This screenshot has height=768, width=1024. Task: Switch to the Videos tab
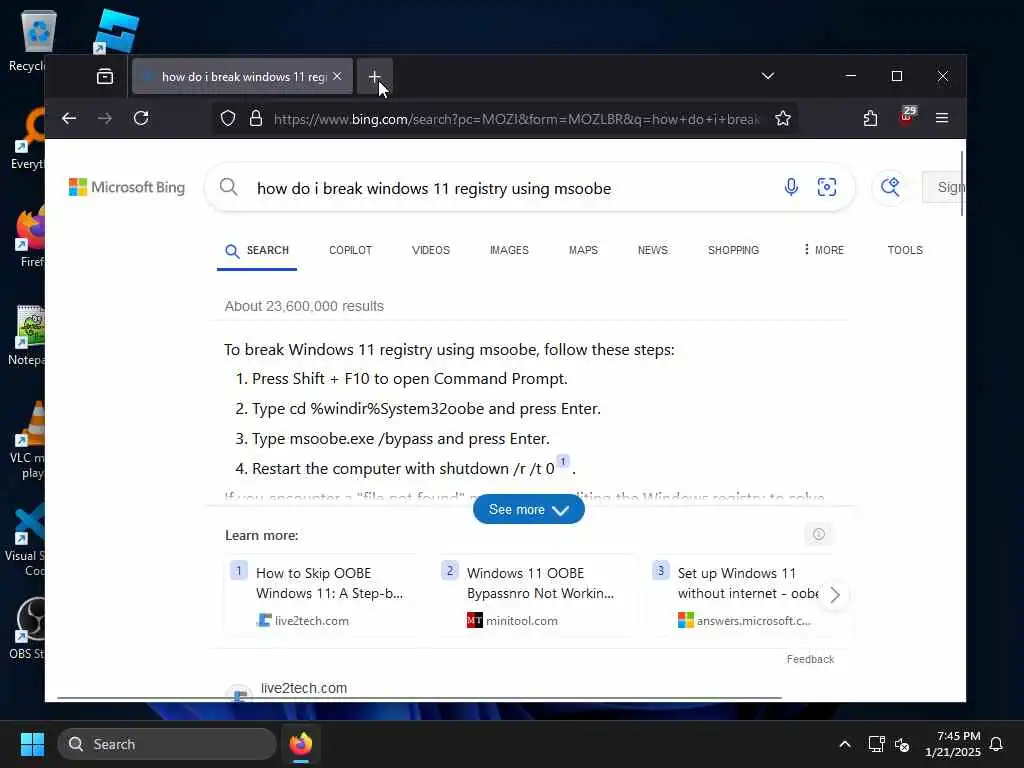click(430, 250)
